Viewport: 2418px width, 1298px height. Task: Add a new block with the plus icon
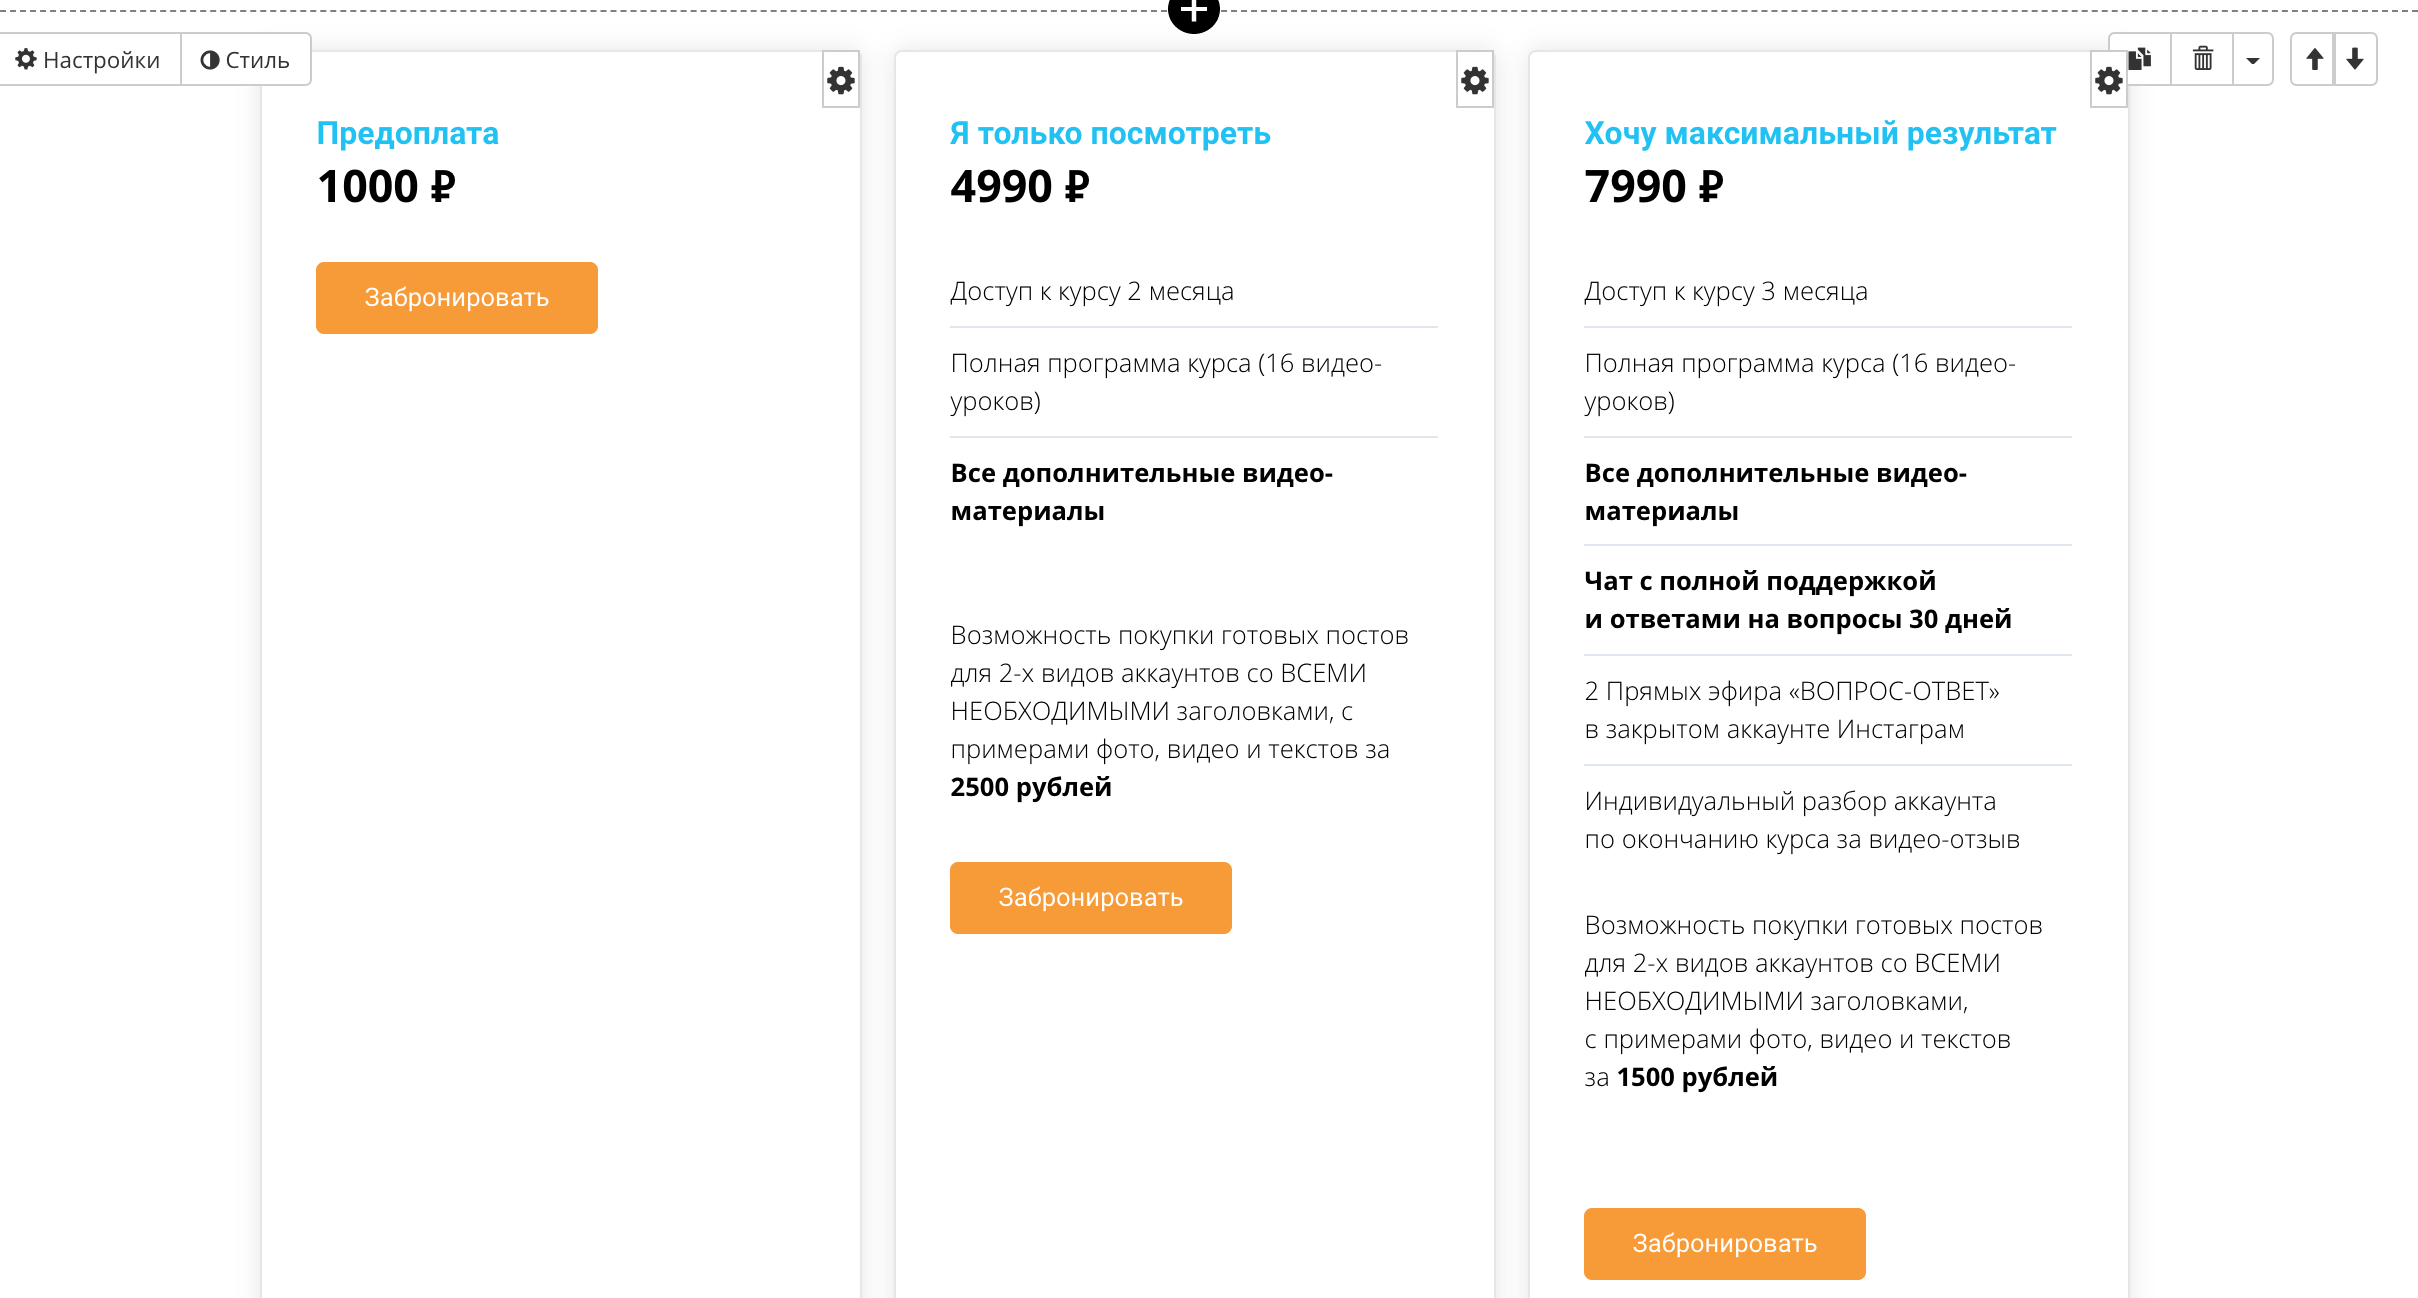pyautogui.click(x=1194, y=12)
